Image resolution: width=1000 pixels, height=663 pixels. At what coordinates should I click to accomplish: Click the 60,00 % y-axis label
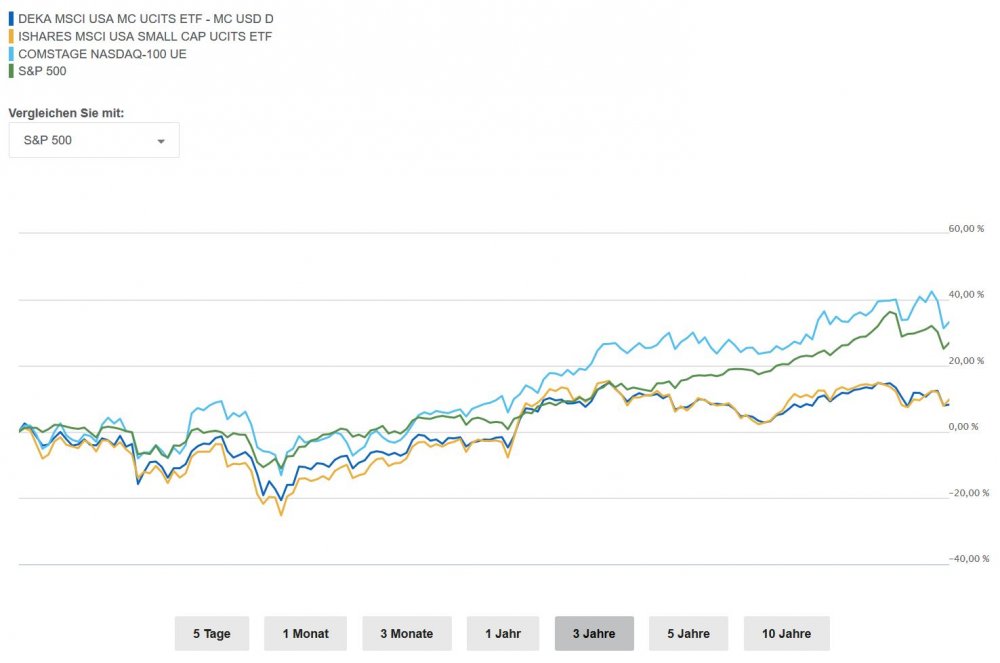[966, 228]
